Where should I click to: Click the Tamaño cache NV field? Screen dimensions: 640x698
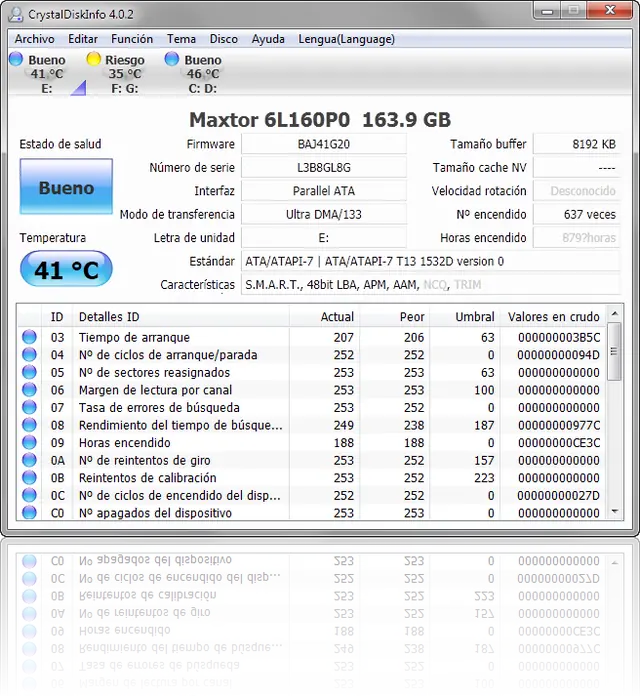pos(576,167)
